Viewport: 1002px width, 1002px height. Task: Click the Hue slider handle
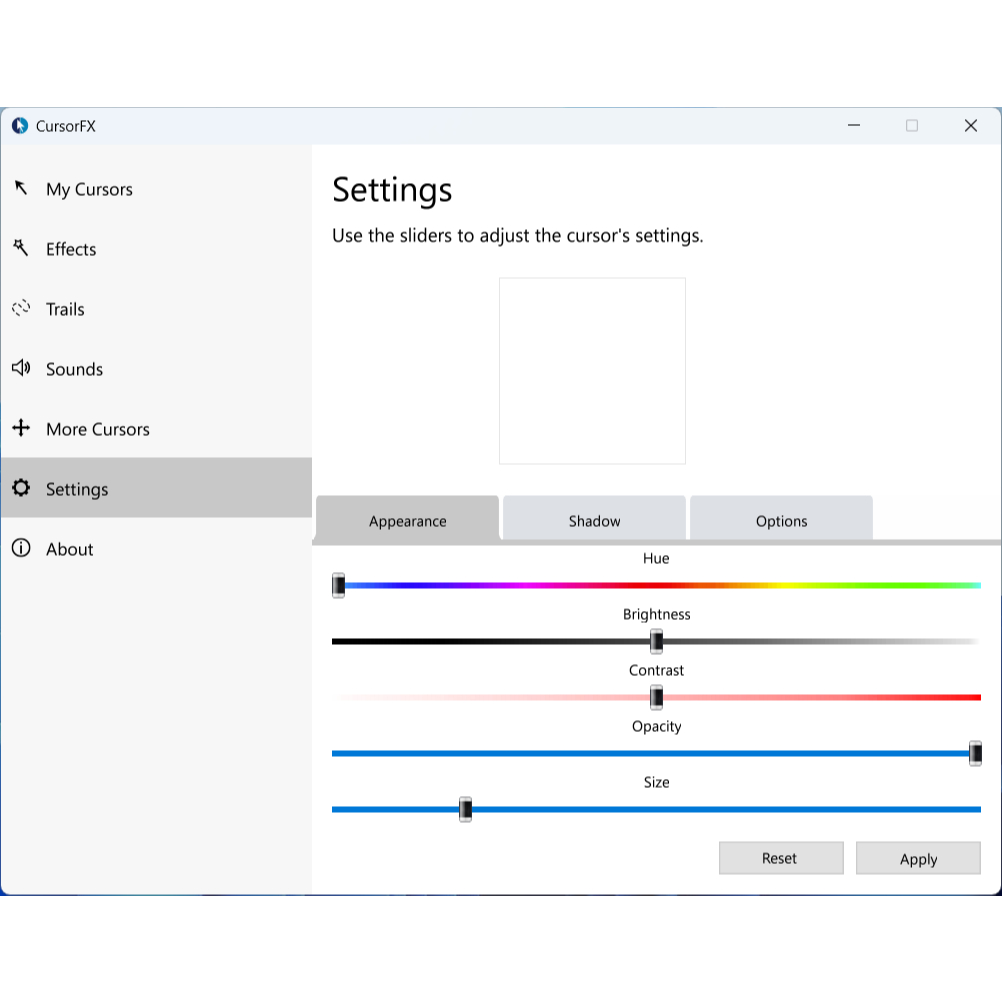pyautogui.click(x=339, y=586)
